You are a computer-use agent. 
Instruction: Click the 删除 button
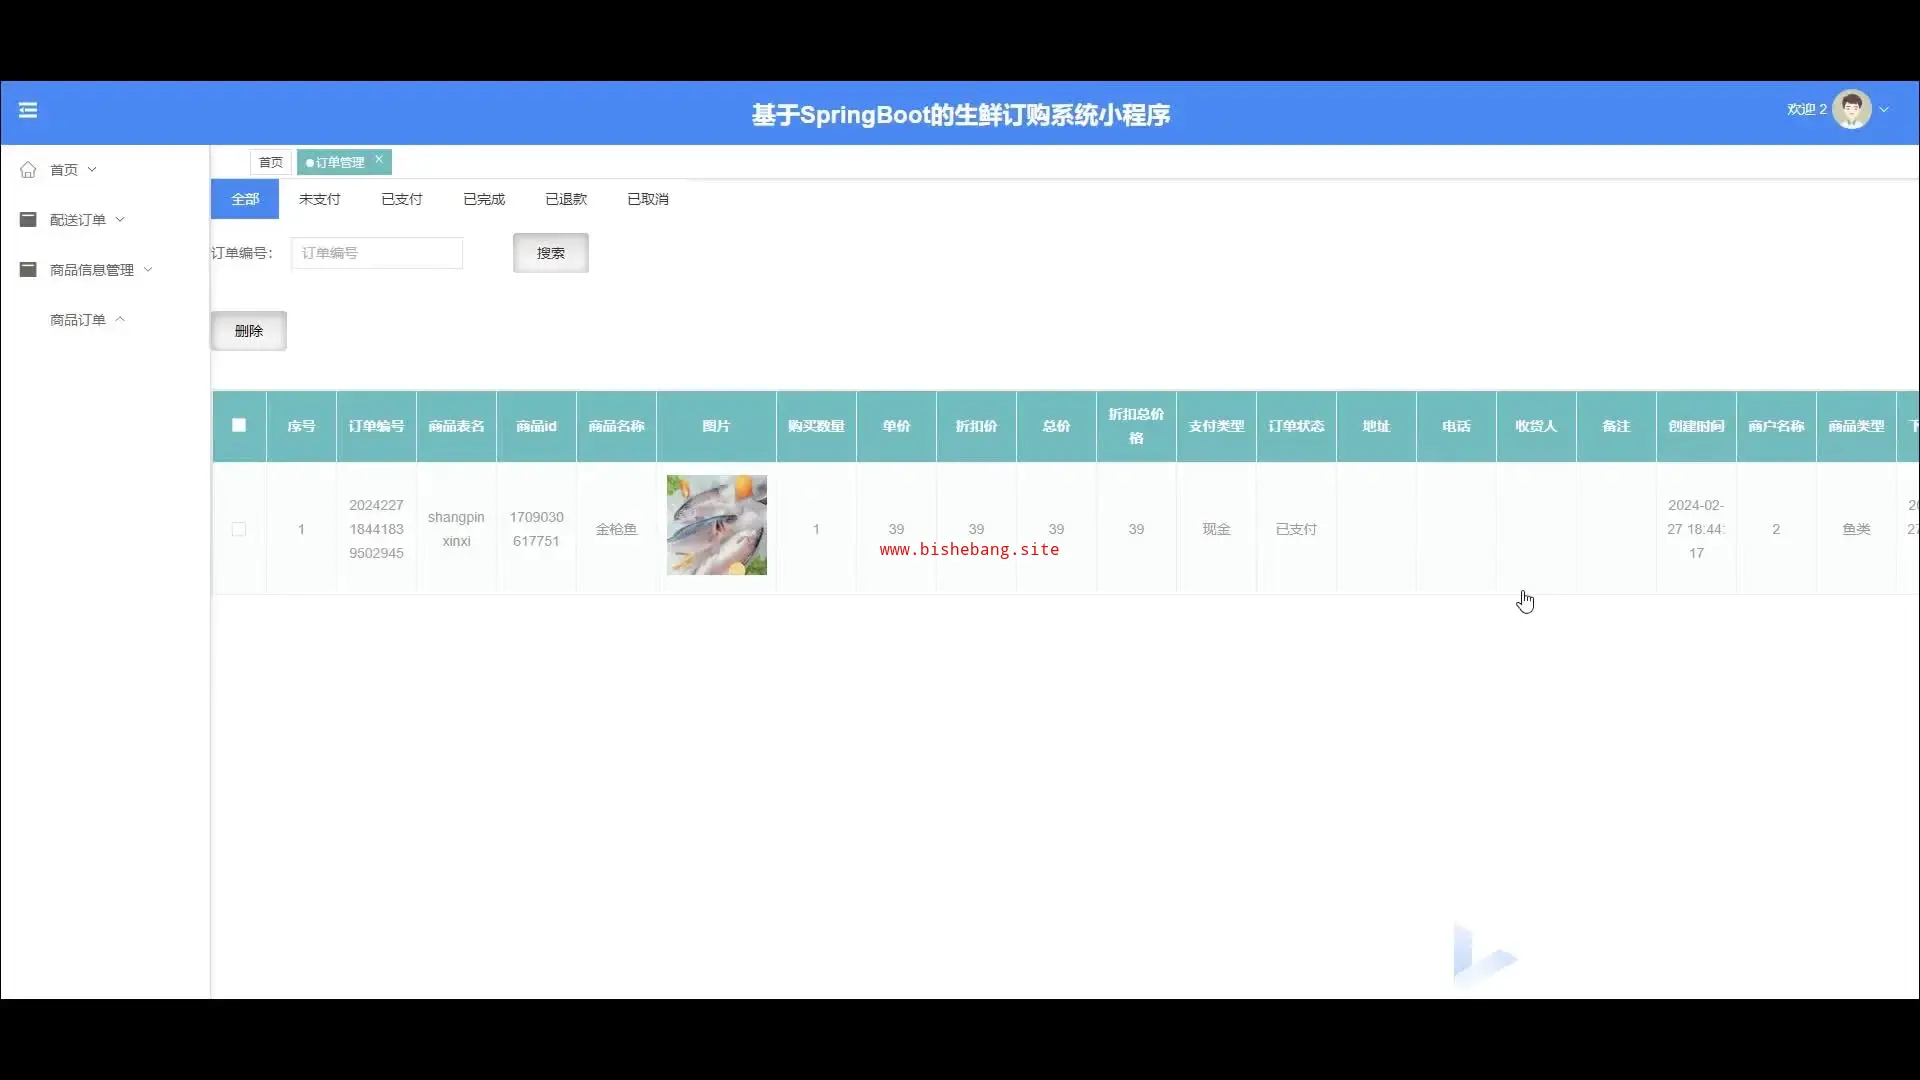click(x=248, y=331)
